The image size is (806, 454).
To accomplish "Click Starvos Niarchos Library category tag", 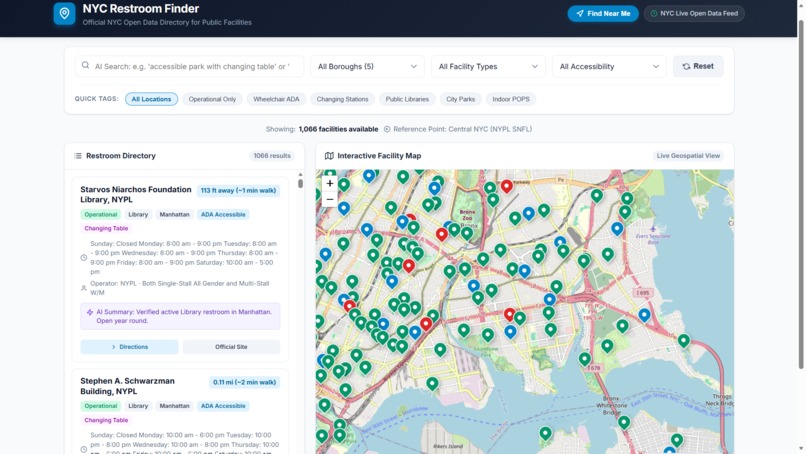I will (x=138, y=214).
